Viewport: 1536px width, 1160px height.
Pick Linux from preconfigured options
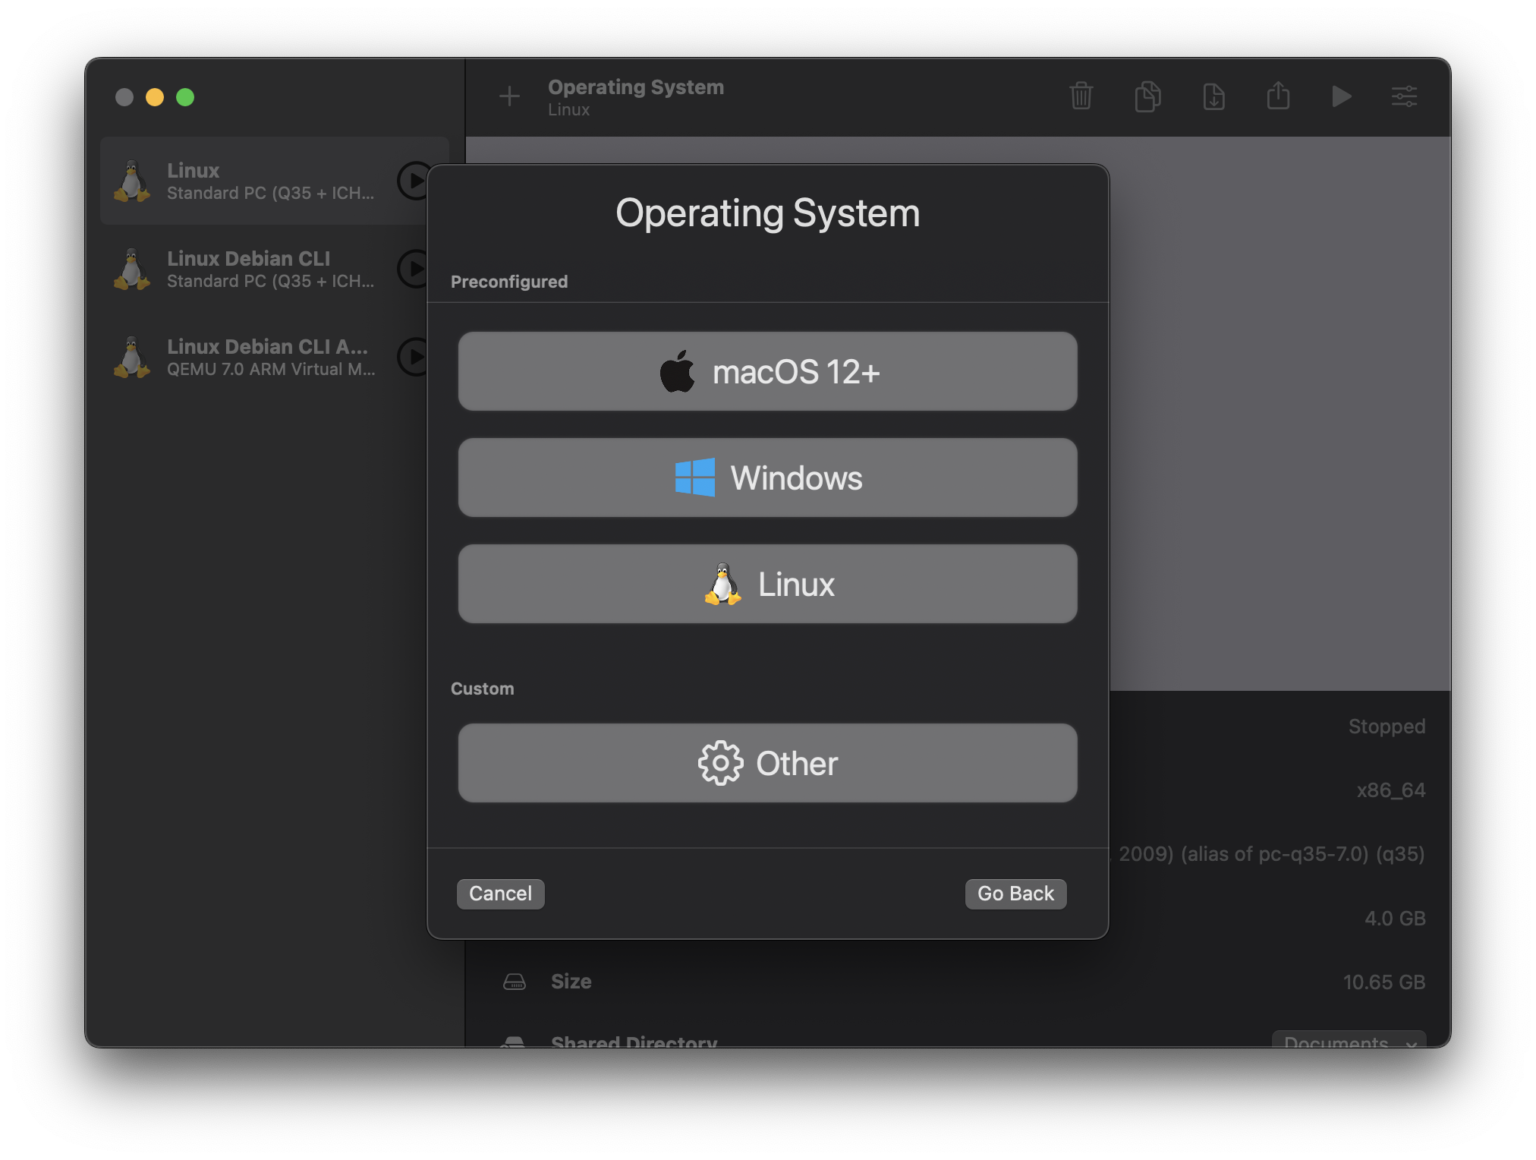pyautogui.click(x=767, y=584)
